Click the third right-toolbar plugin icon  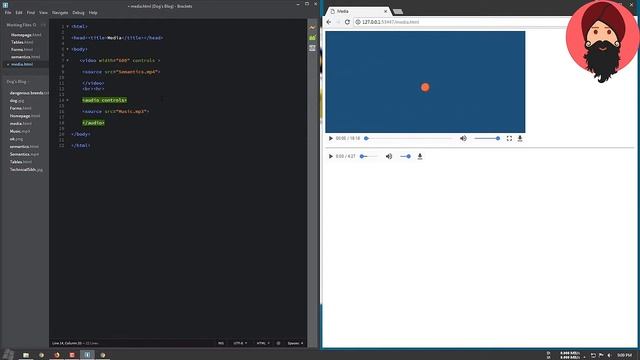pos(312,48)
